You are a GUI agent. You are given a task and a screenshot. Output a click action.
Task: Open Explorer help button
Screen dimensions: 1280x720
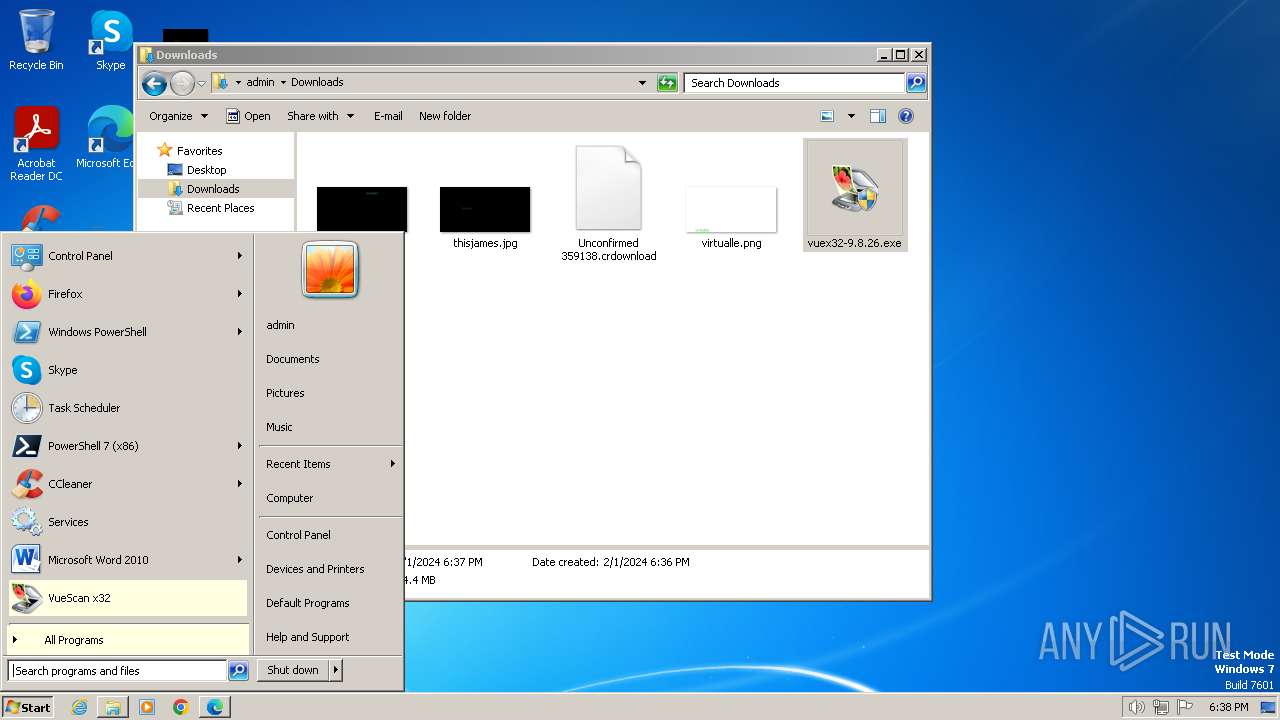click(906, 116)
